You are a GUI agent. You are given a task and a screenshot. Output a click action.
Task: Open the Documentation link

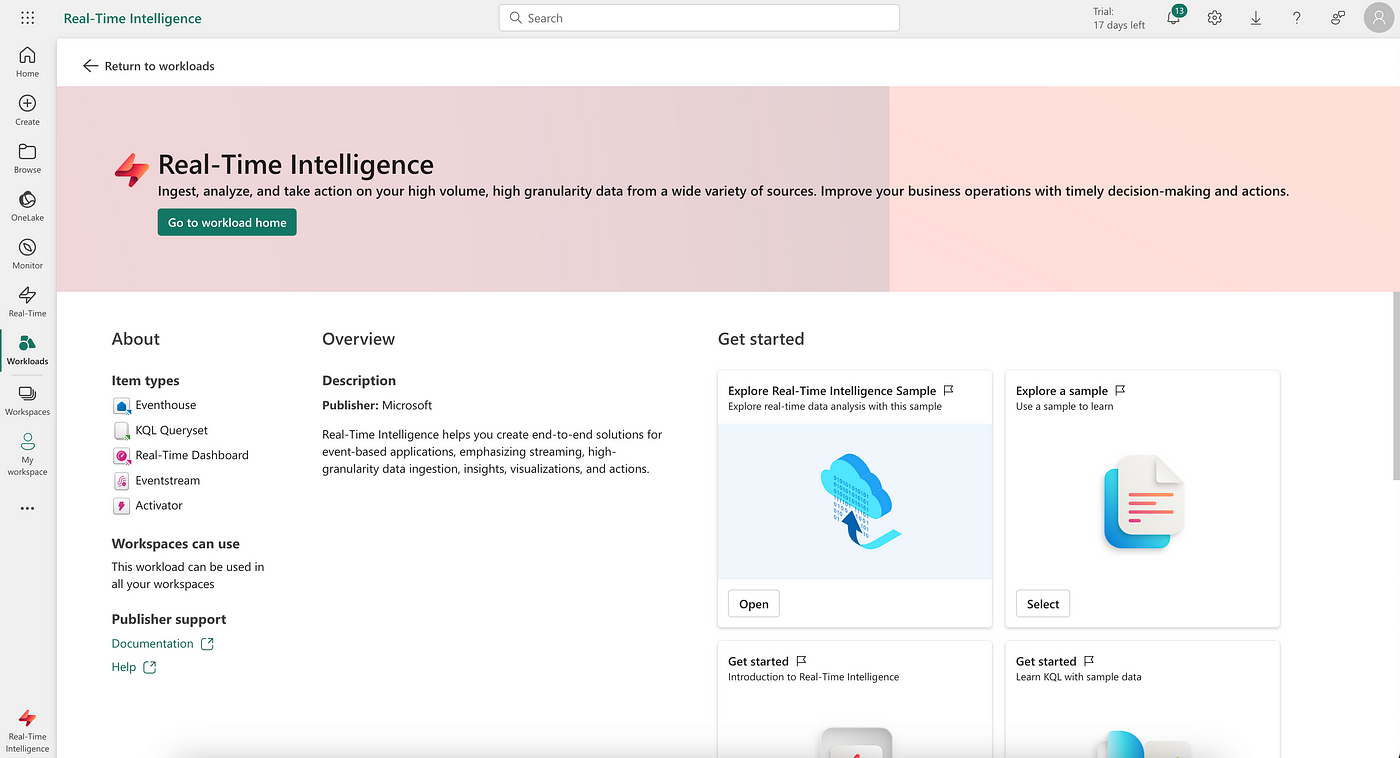click(163, 644)
